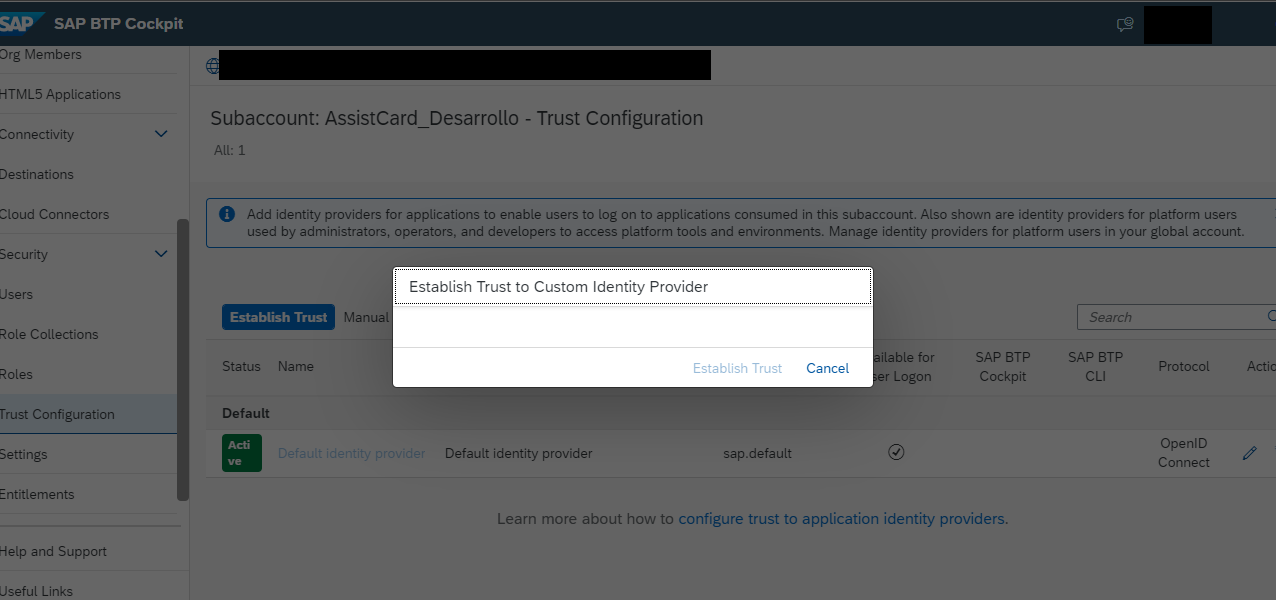Screen dimensions: 1276x600
Task: Click the Search field above the table
Action: click(1176, 317)
